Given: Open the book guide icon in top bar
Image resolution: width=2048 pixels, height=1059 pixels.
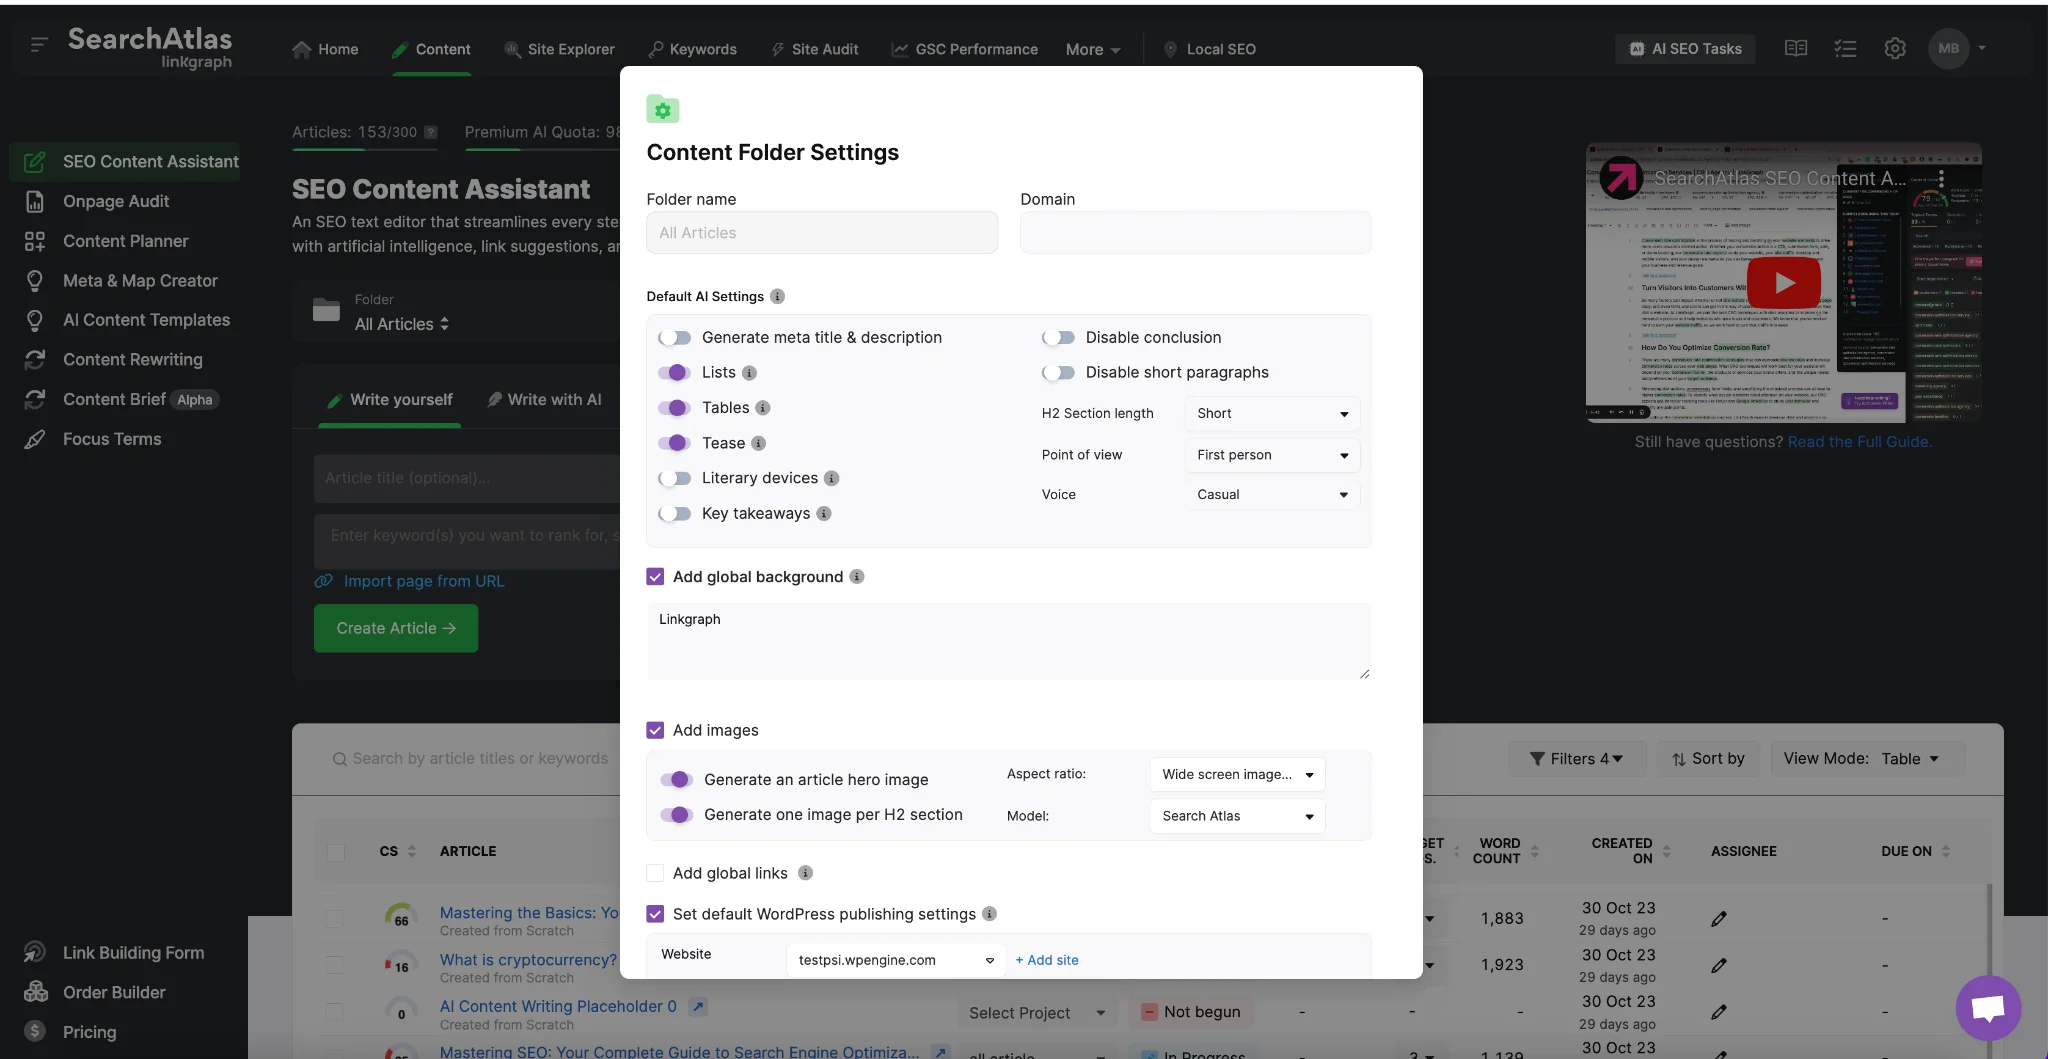Looking at the screenshot, I should pyautogui.click(x=1796, y=48).
